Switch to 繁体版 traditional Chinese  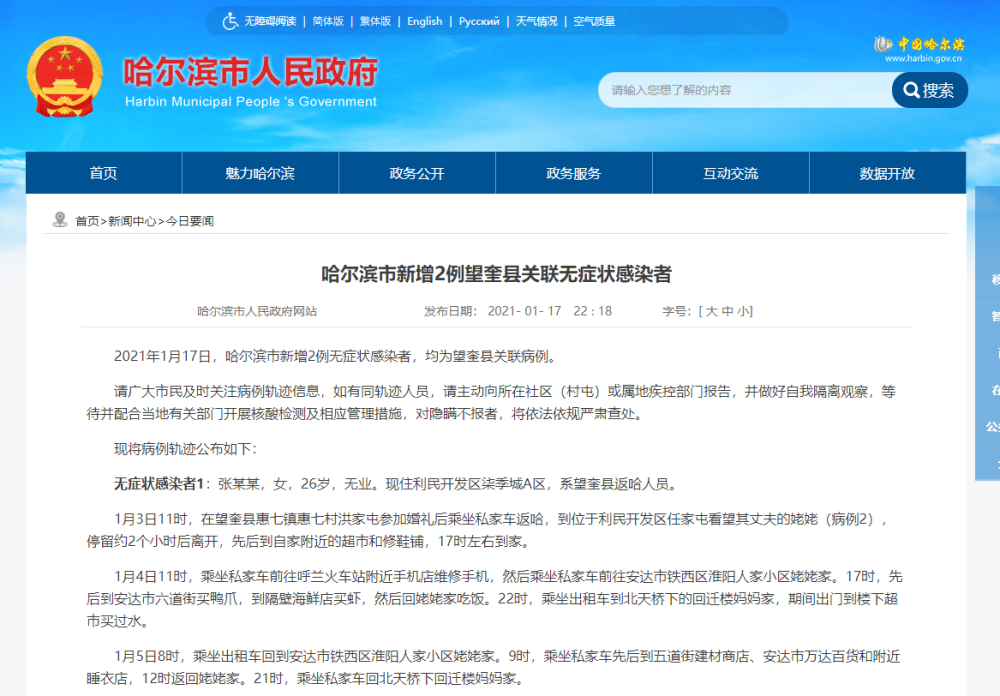(x=375, y=21)
